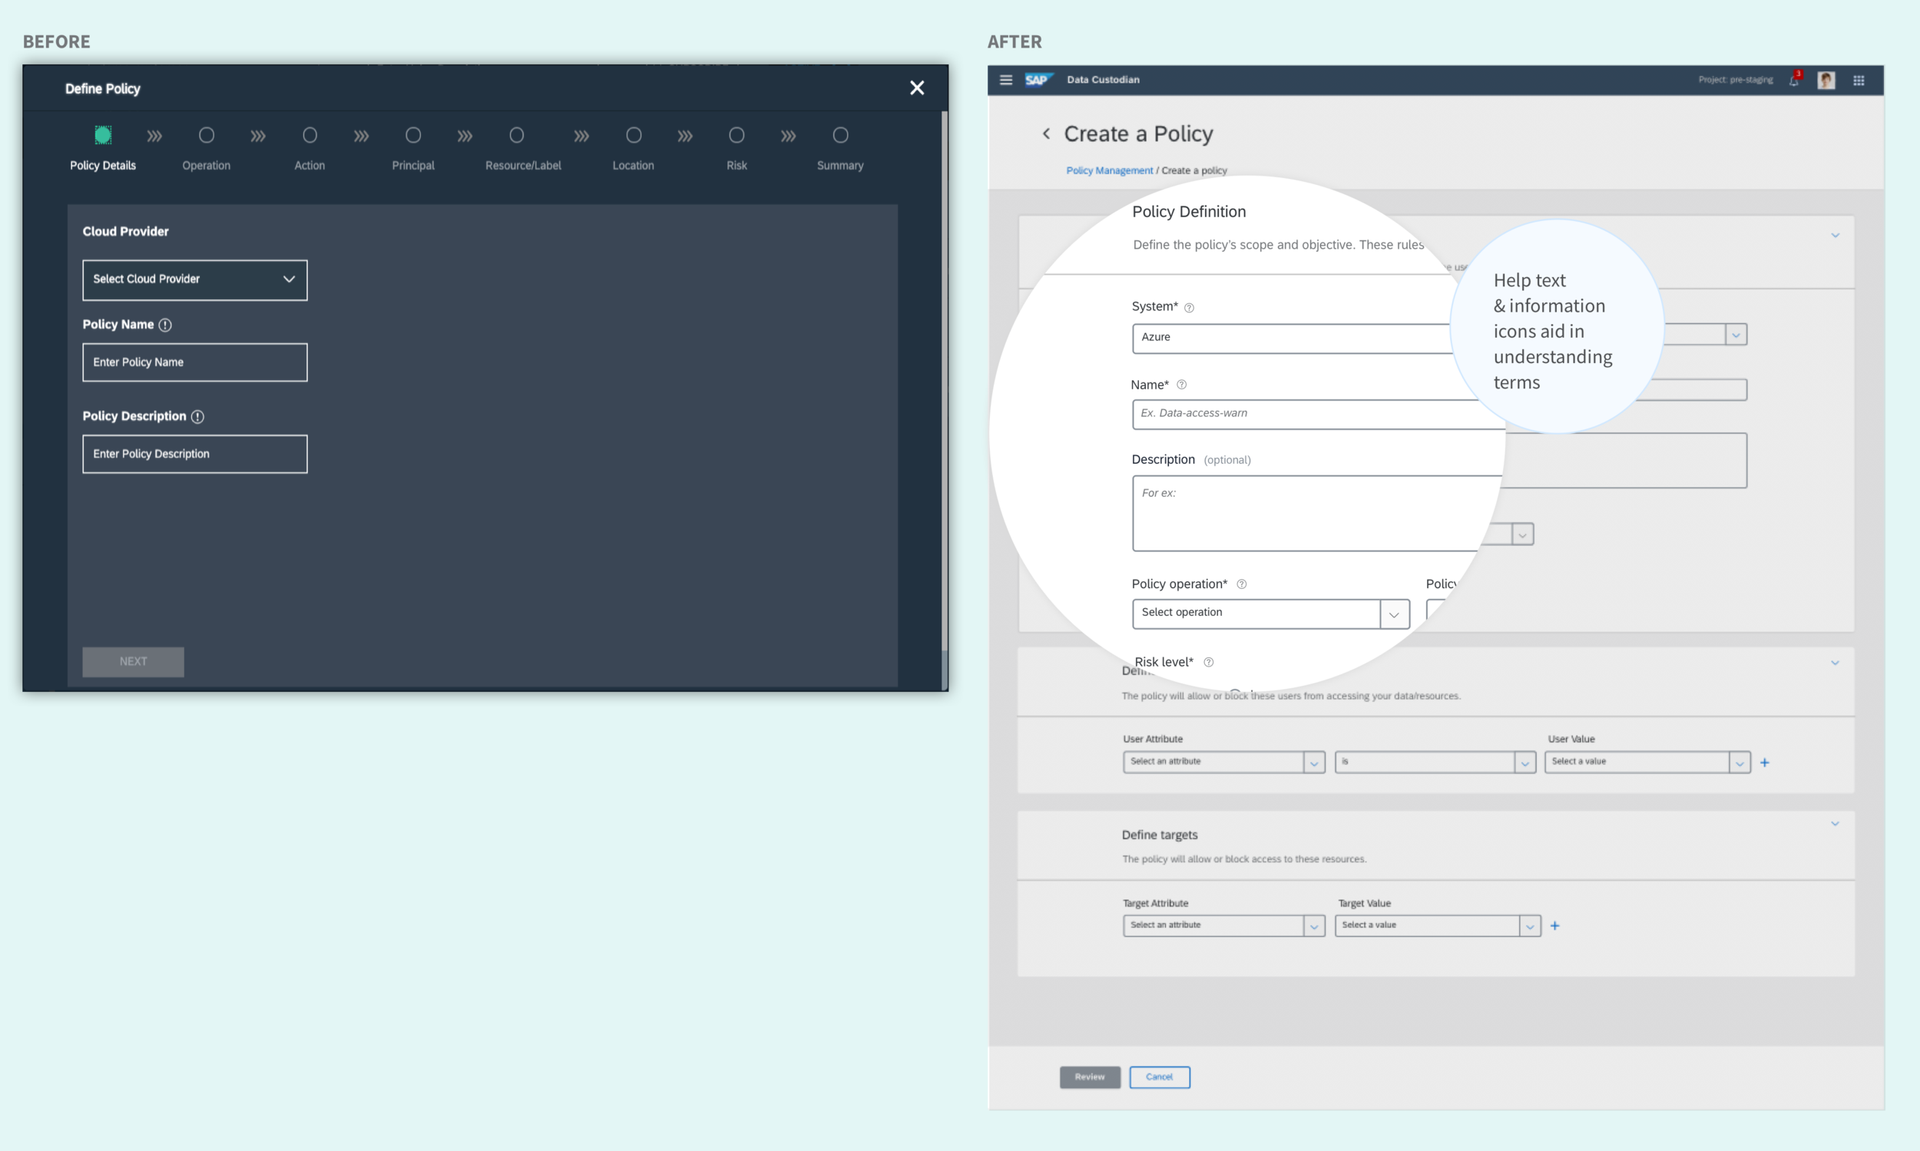
Task: Open the Select operation dropdown
Action: pyautogui.click(x=1270, y=613)
